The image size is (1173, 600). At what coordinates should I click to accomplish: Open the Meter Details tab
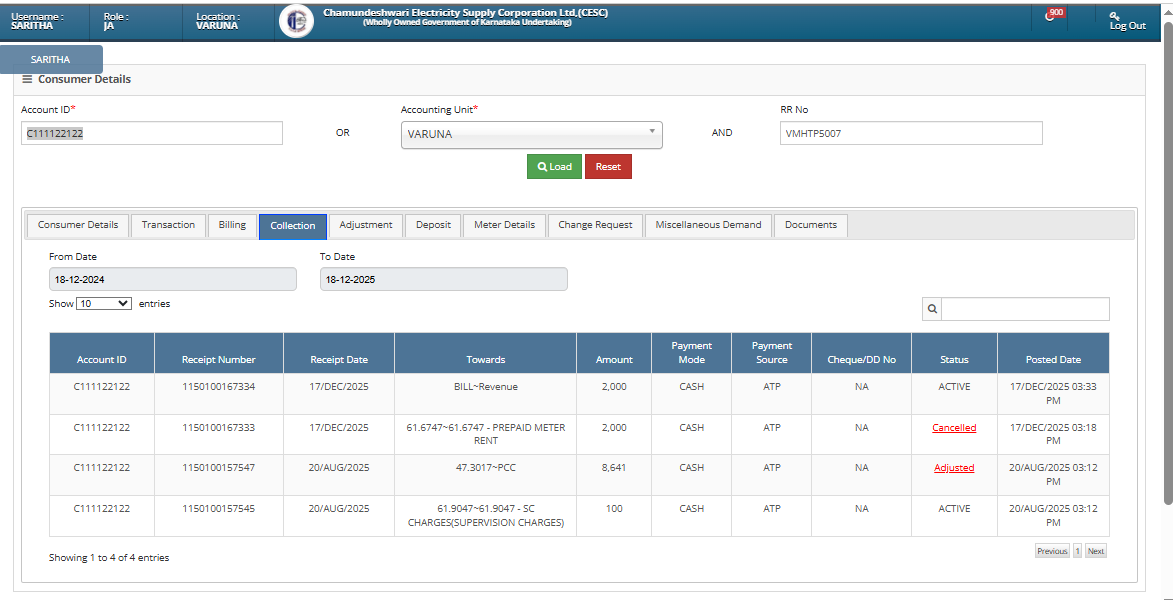coord(504,225)
